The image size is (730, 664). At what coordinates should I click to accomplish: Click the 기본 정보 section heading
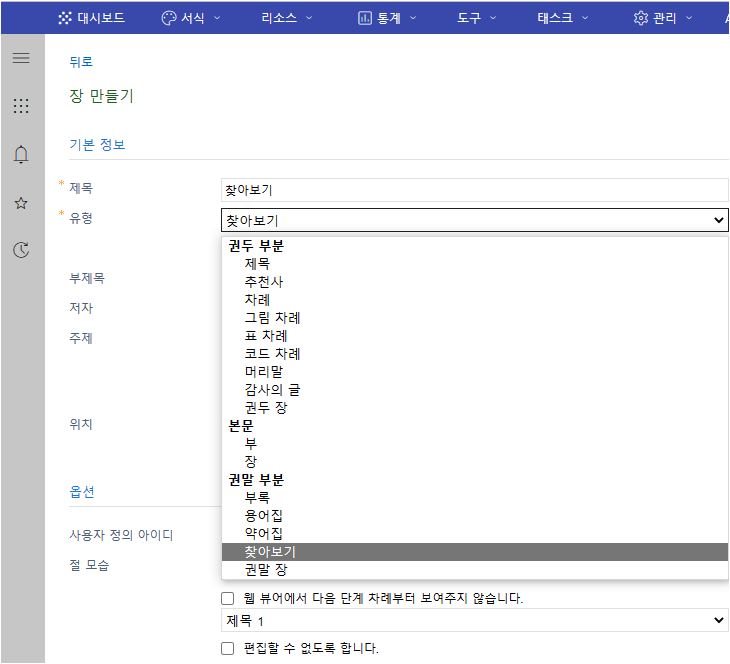click(97, 144)
